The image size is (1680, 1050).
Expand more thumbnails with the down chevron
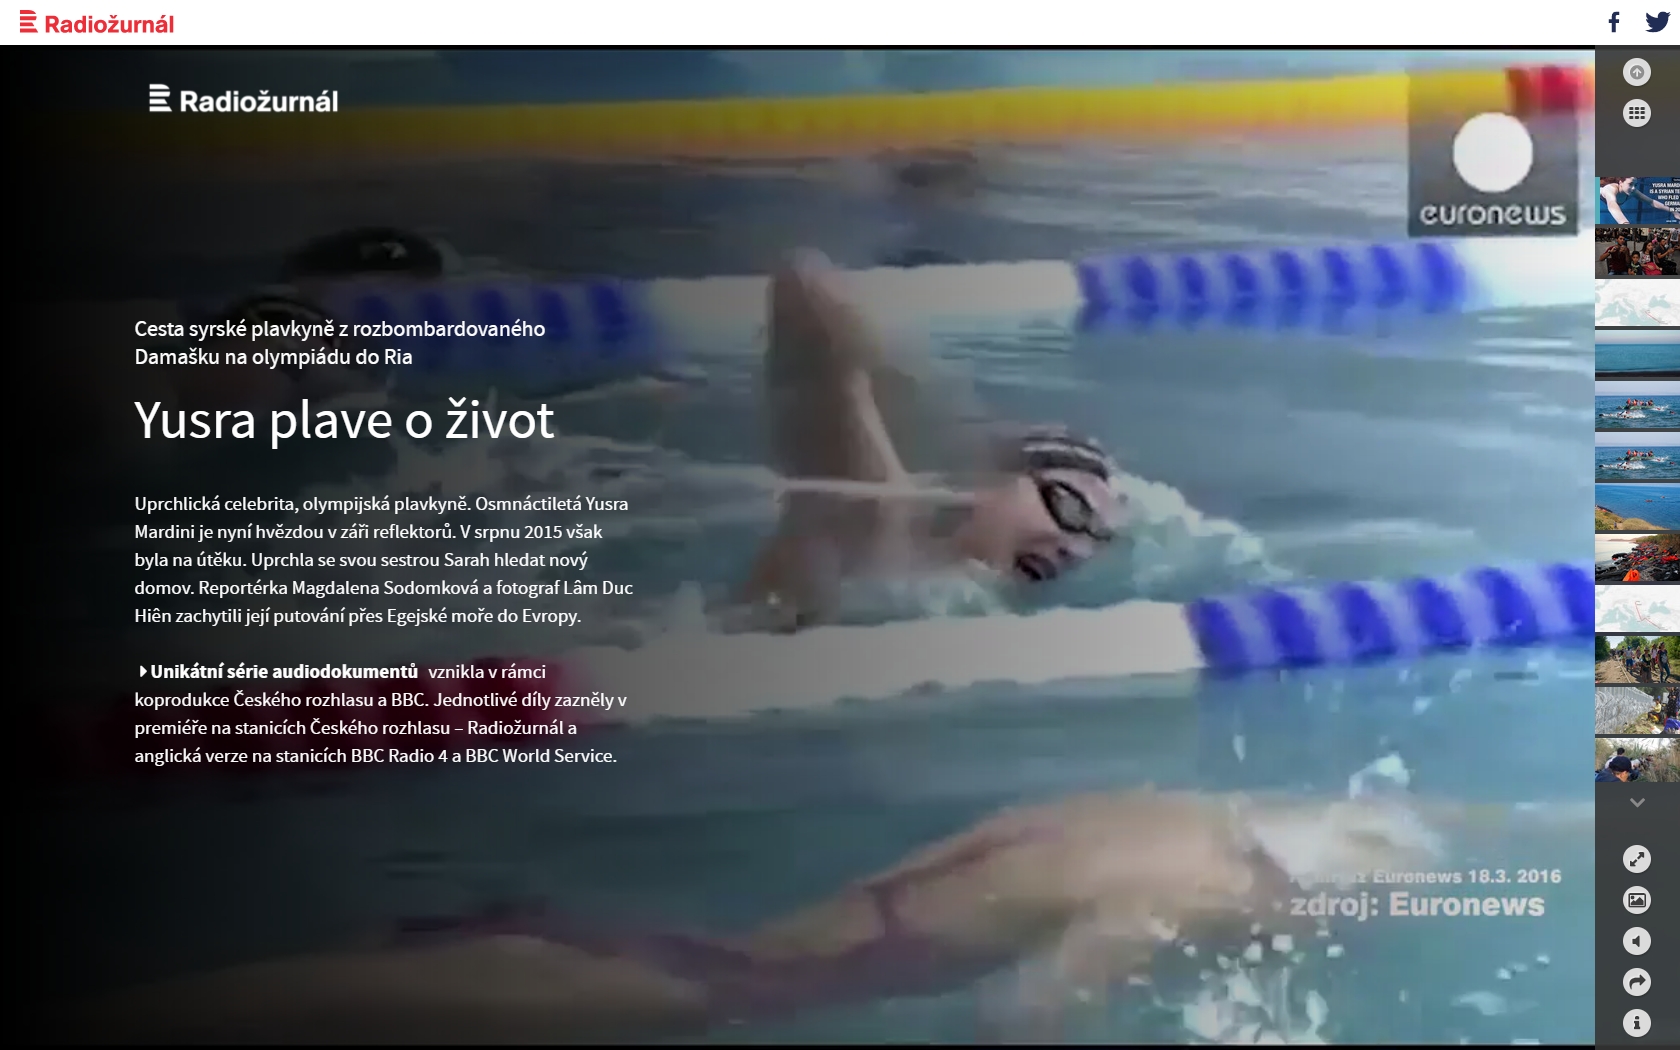click(x=1637, y=802)
